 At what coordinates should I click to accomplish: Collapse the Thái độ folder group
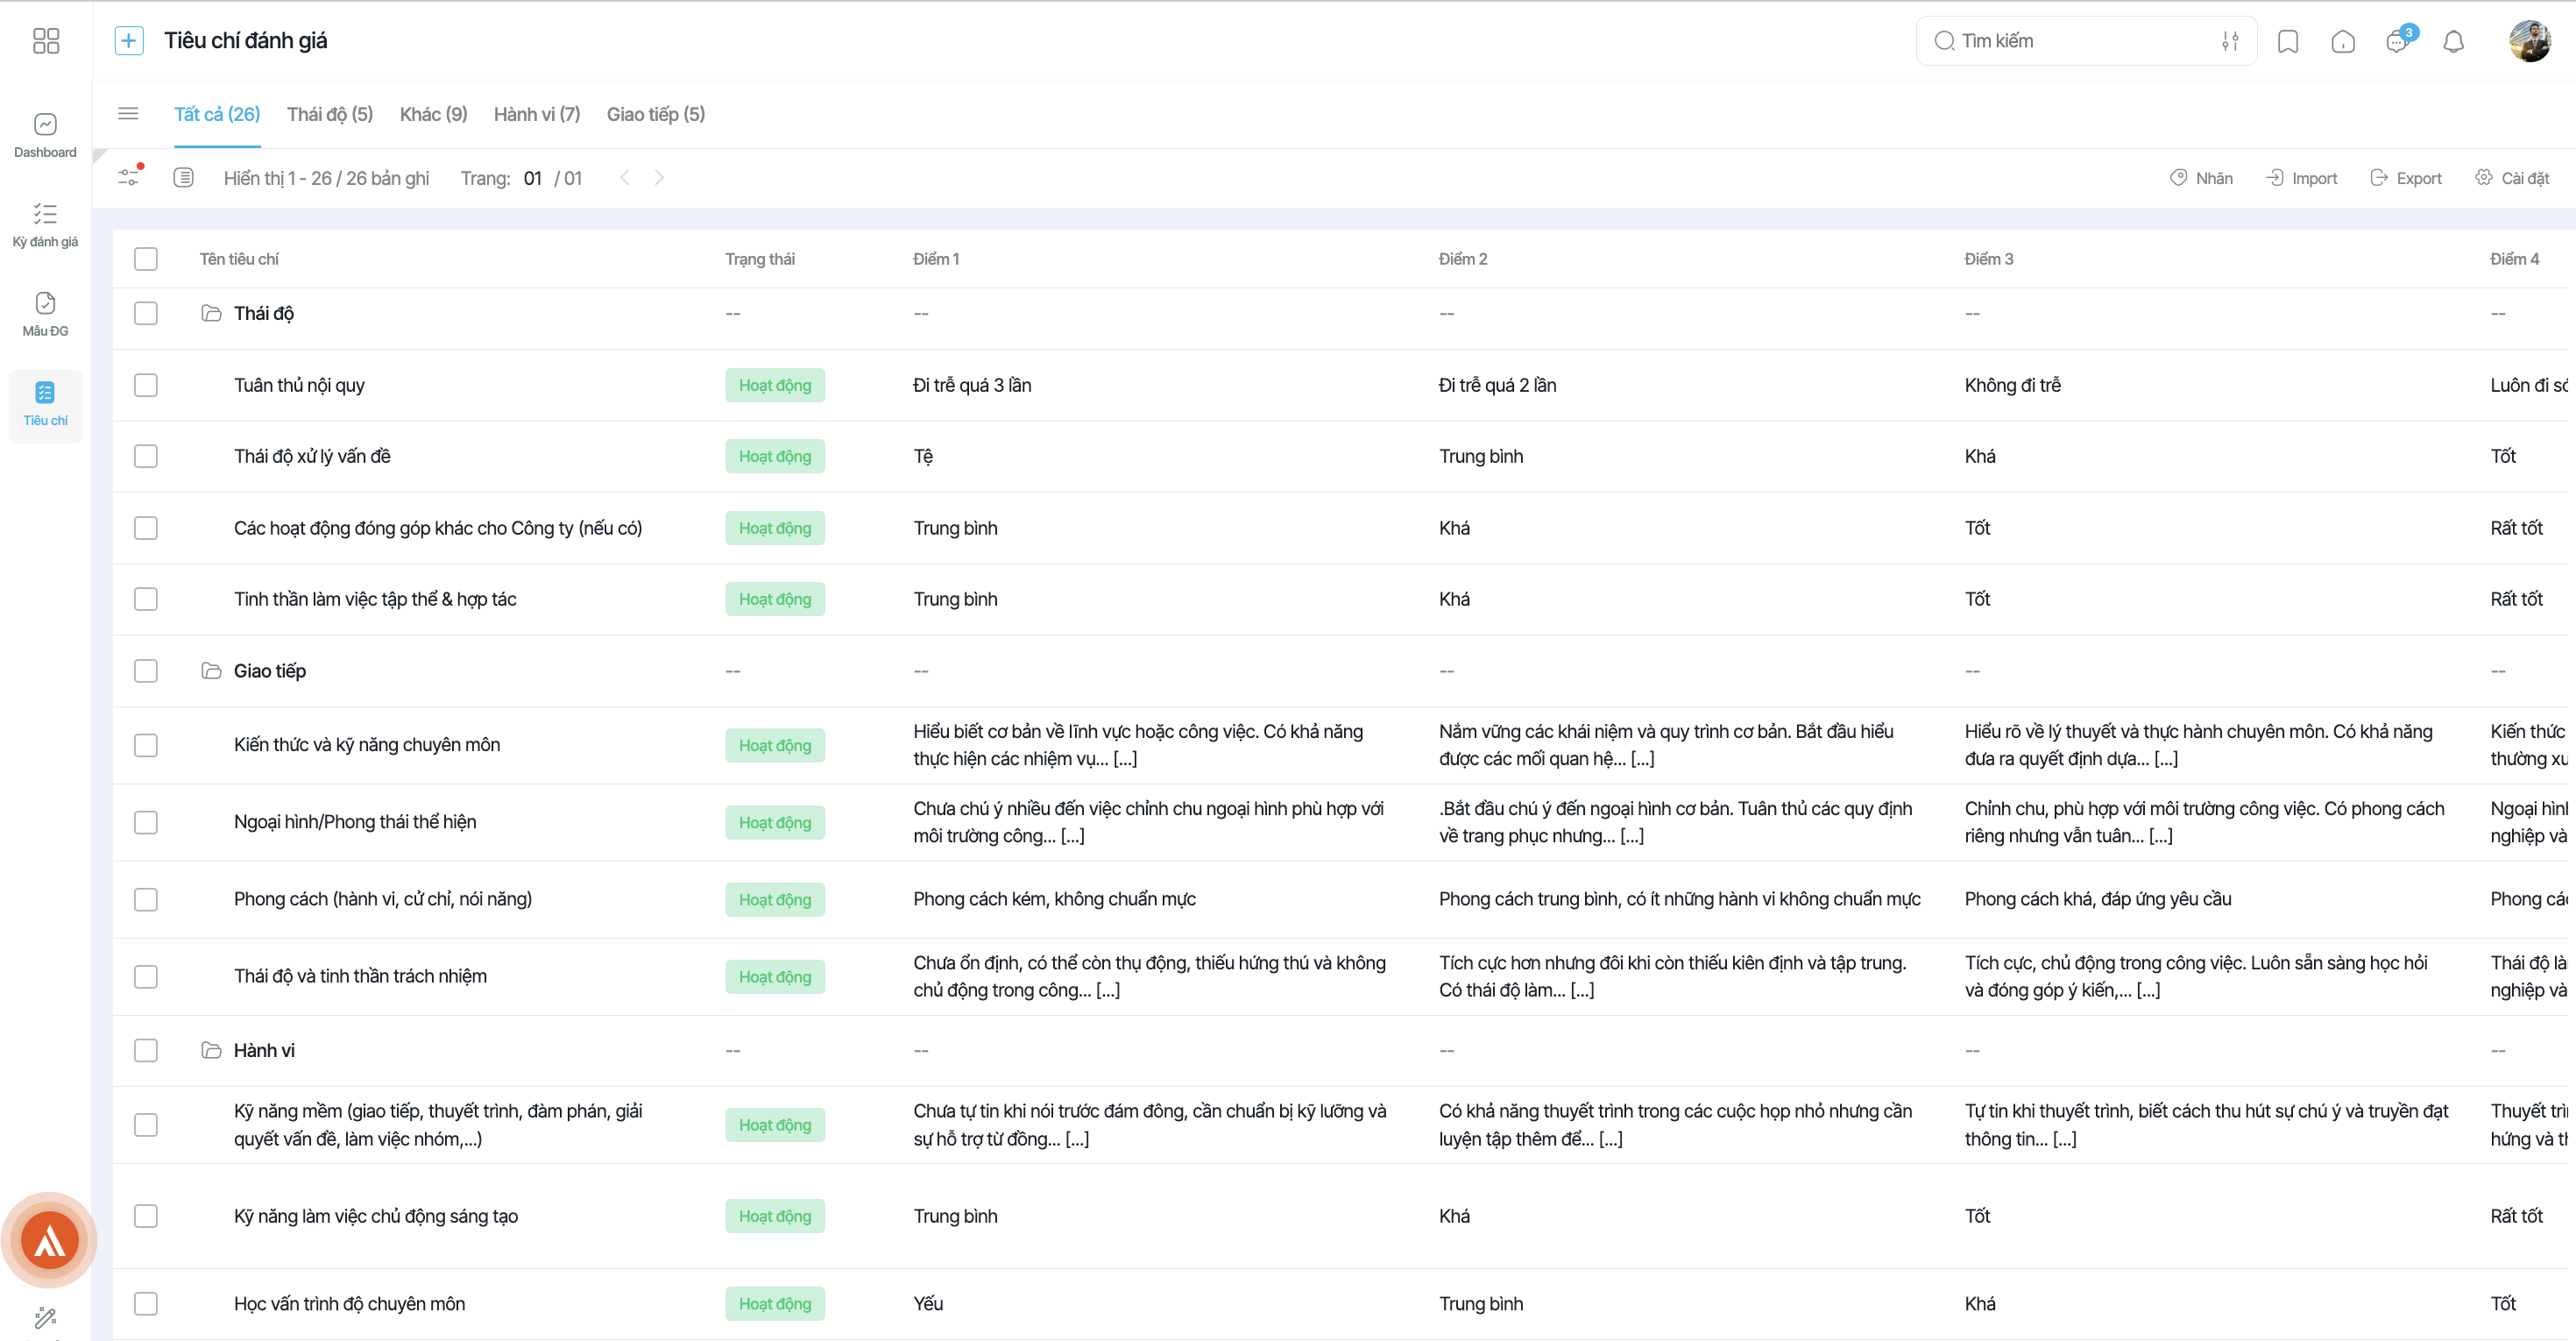coord(211,313)
